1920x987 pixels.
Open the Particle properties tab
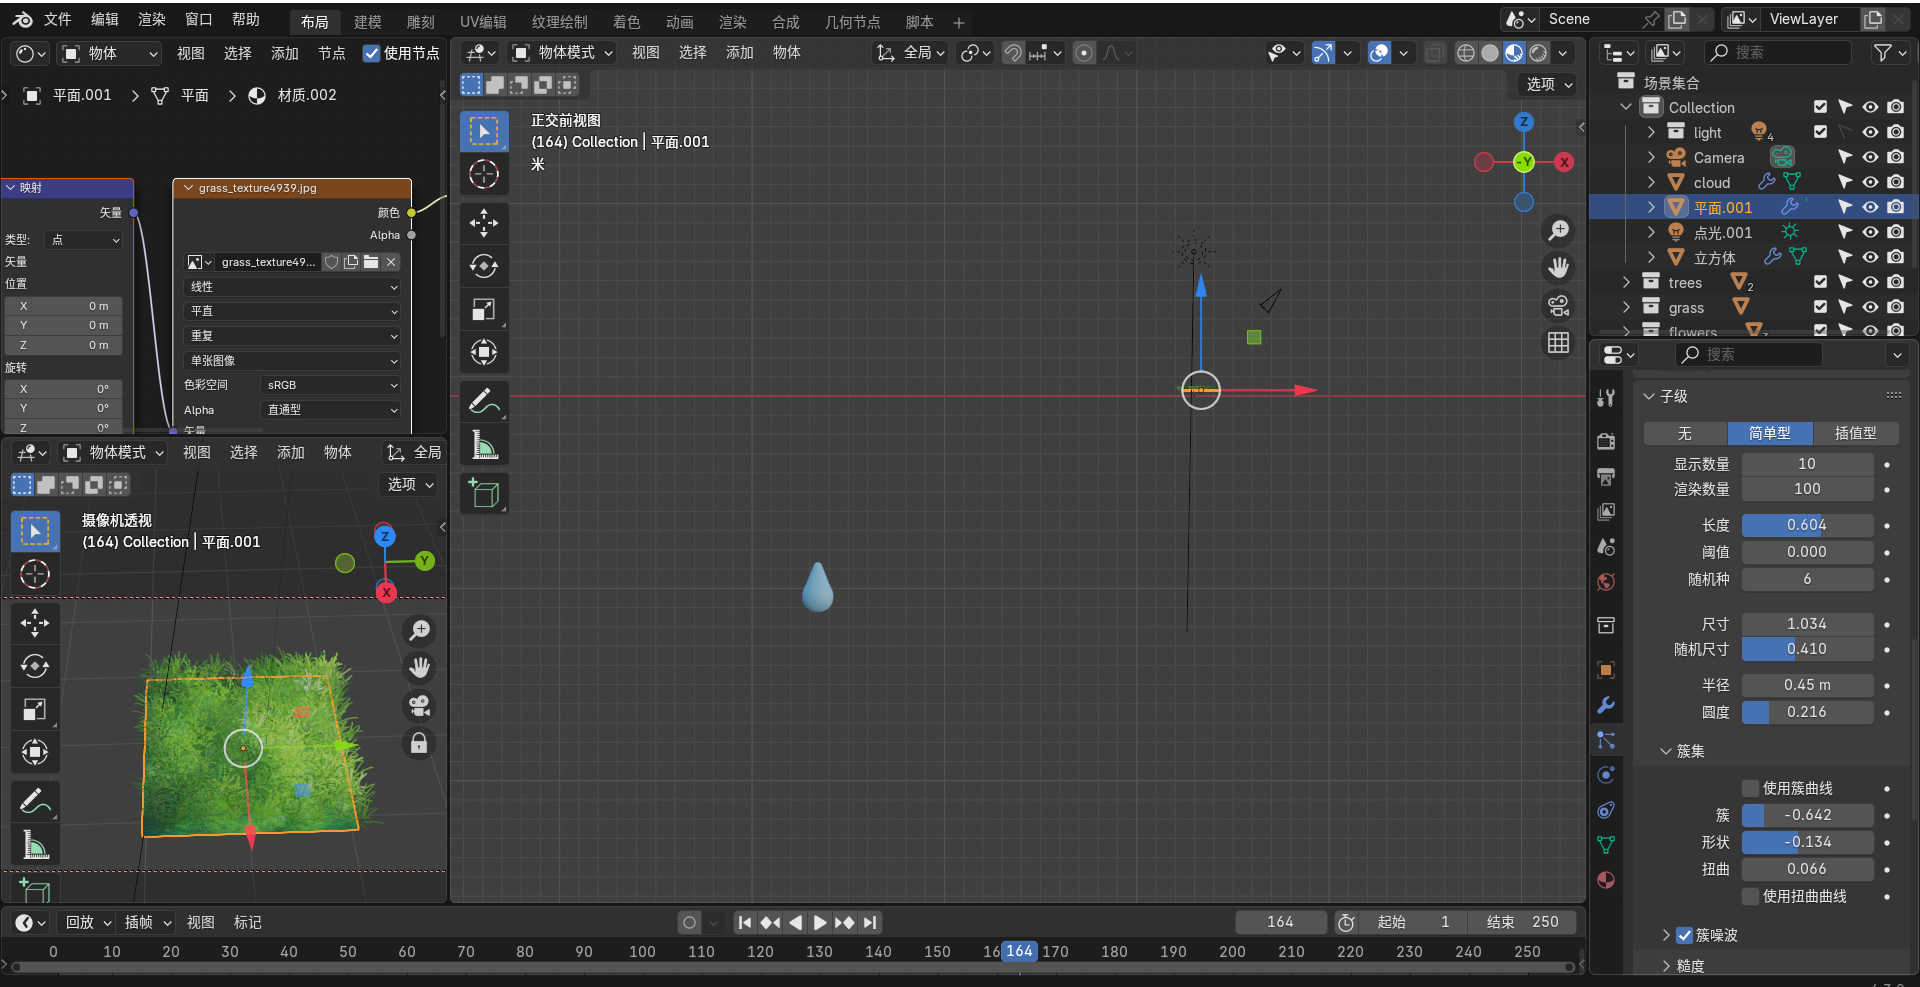pos(1606,740)
